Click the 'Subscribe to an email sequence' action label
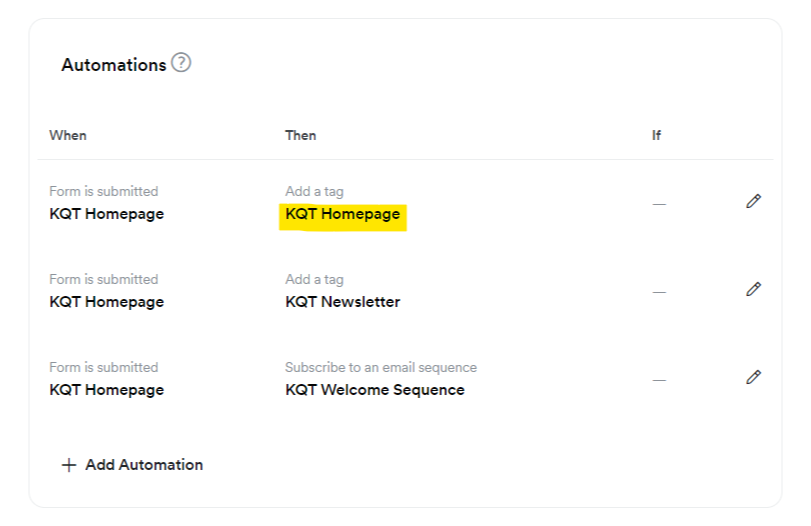The image size is (811, 526). [380, 367]
